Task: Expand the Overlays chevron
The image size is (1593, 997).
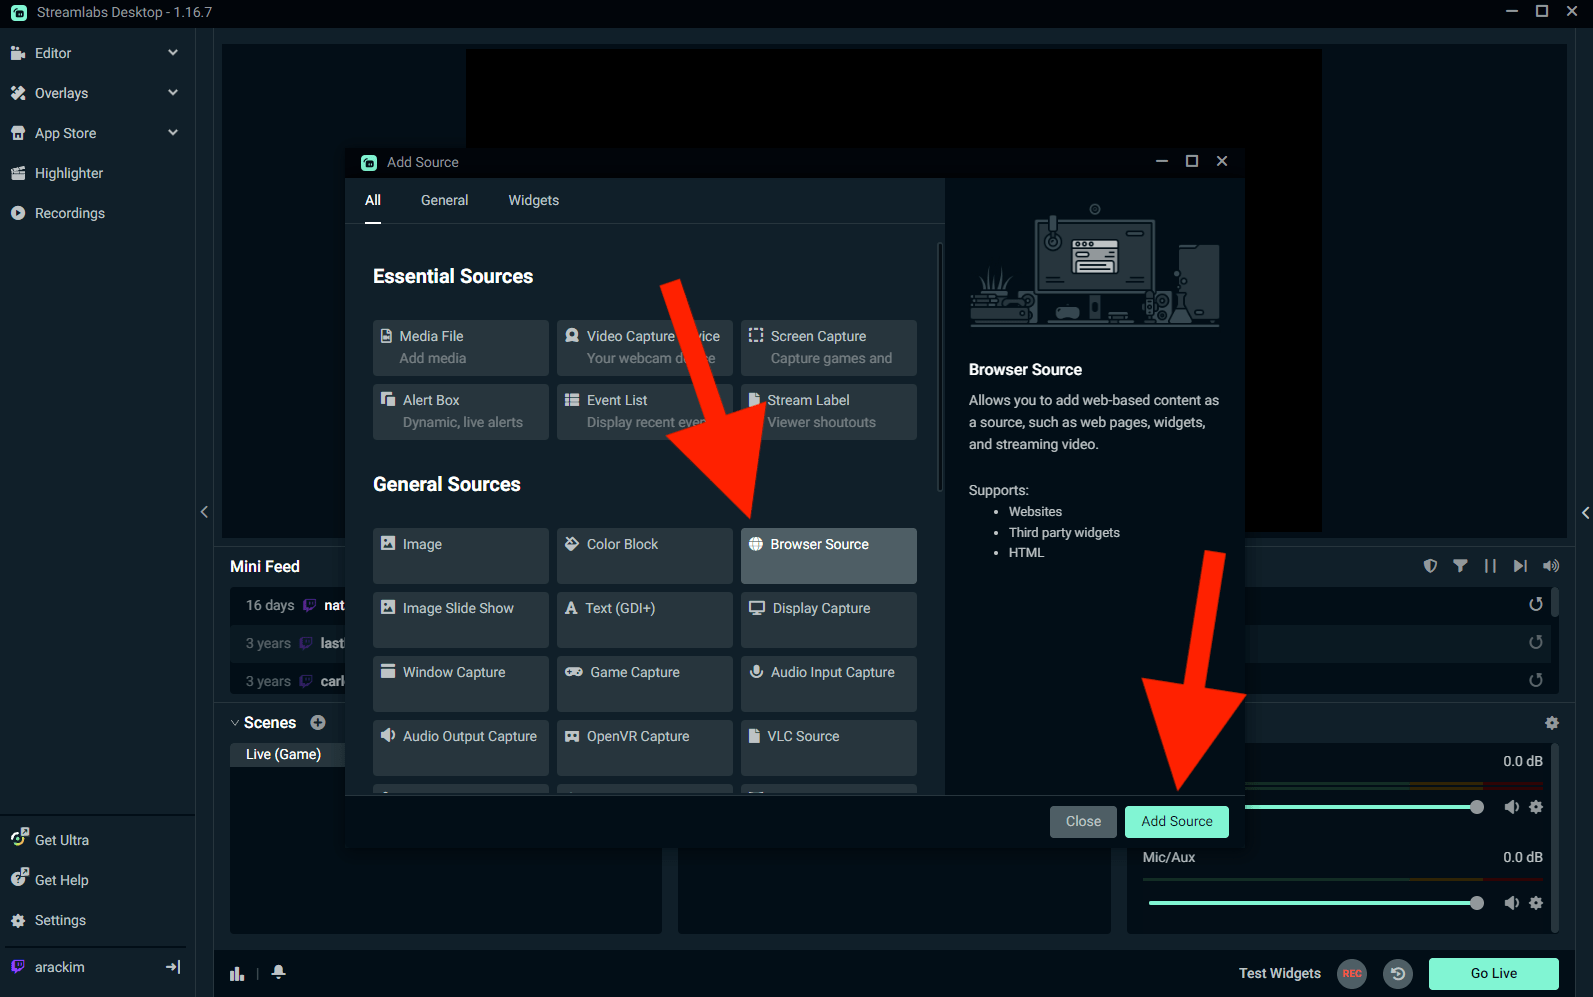Action: pos(173,93)
